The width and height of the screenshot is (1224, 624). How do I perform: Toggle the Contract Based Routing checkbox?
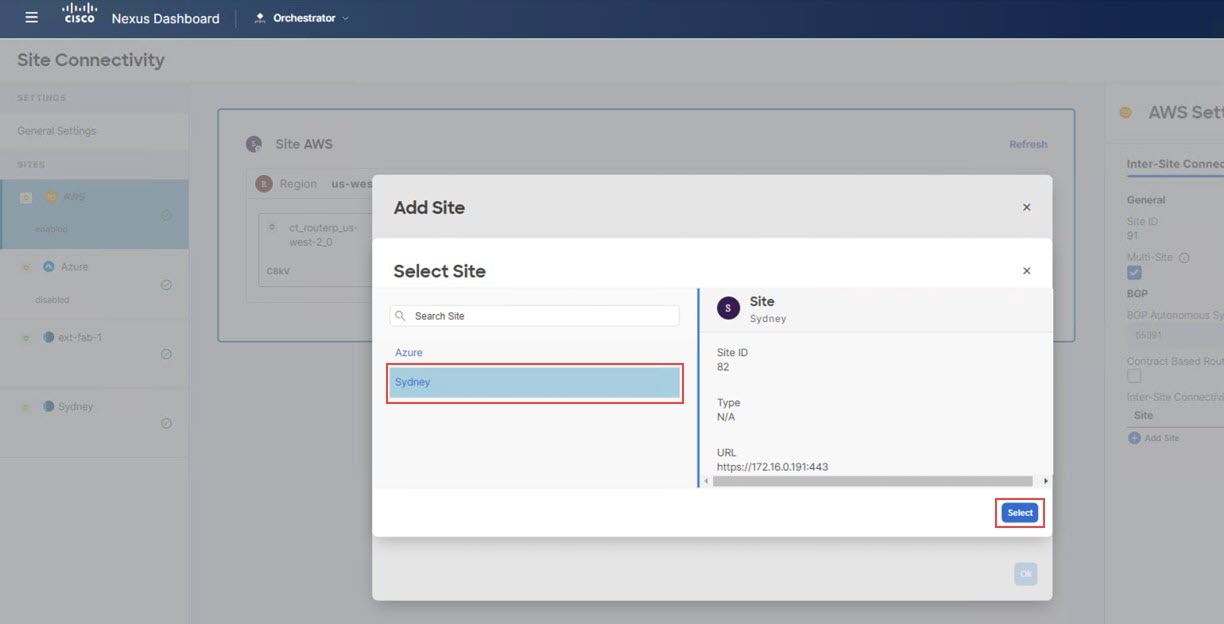[x=1134, y=376]
